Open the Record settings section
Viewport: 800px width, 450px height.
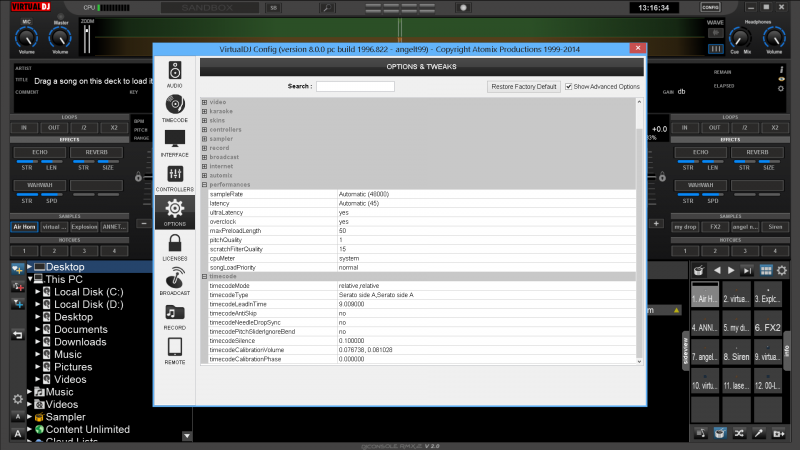174,316
